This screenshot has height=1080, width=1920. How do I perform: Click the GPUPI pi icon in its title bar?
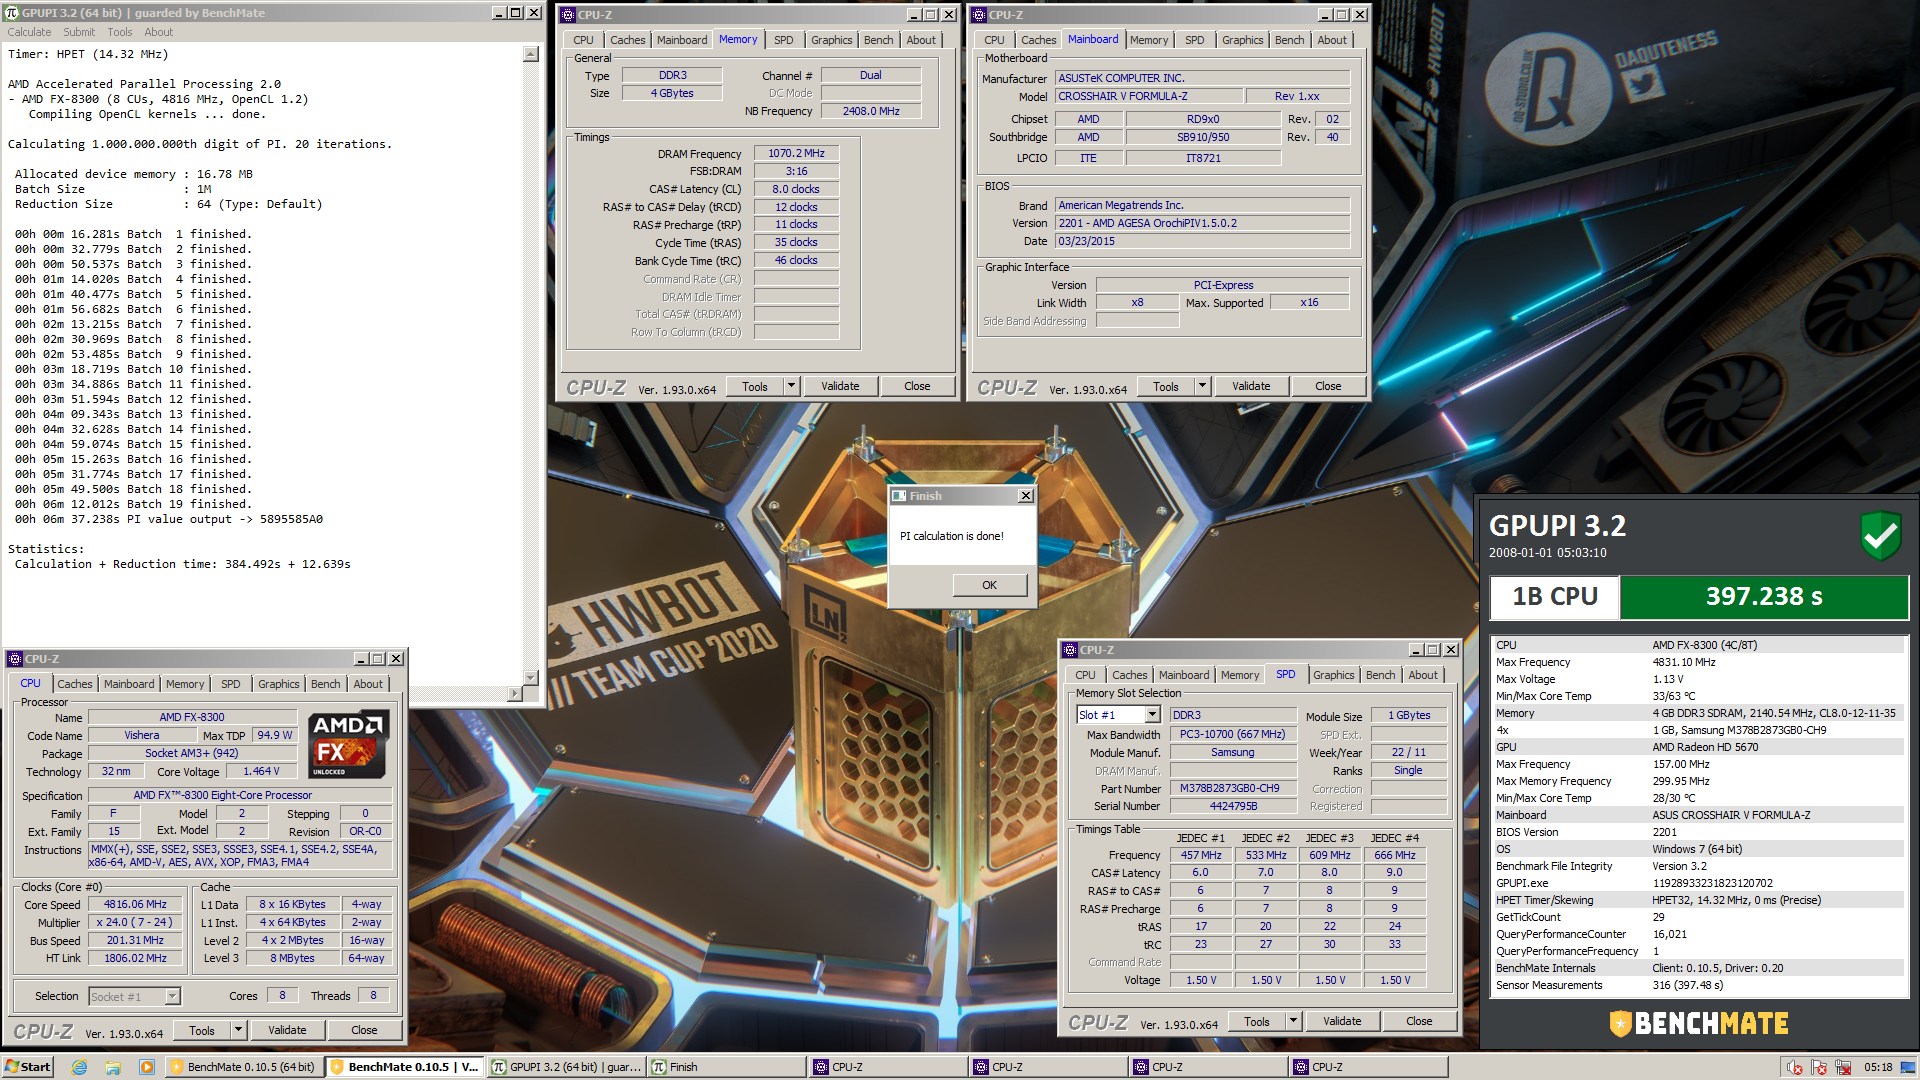tap(12, 13)
